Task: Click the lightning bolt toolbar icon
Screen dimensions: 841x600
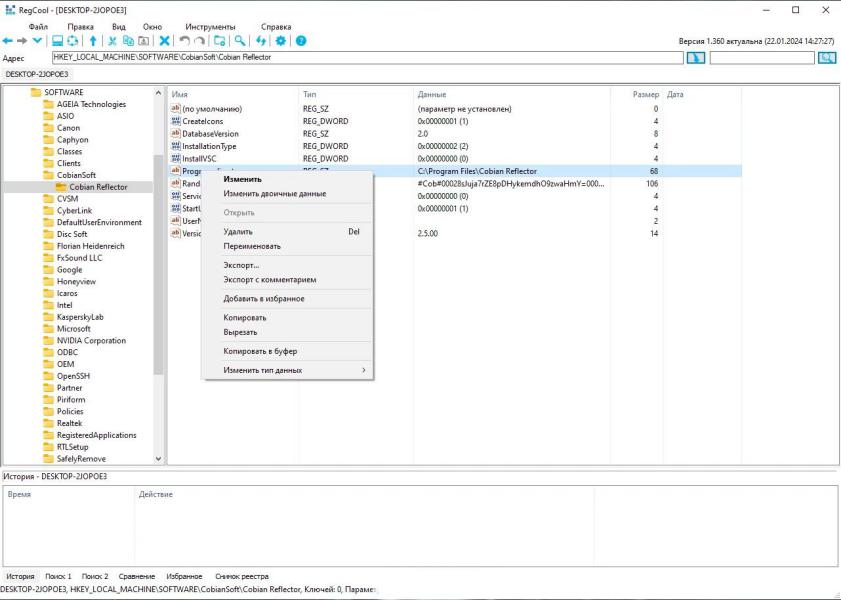Action: pos(261,41)
